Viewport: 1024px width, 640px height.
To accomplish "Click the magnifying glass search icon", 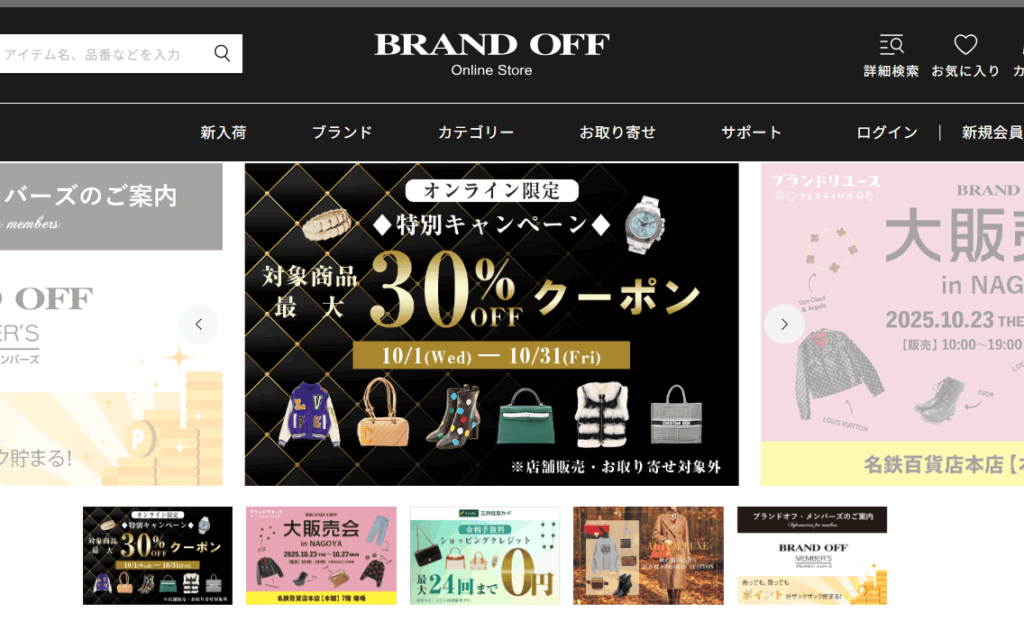I will pos(222,54).
